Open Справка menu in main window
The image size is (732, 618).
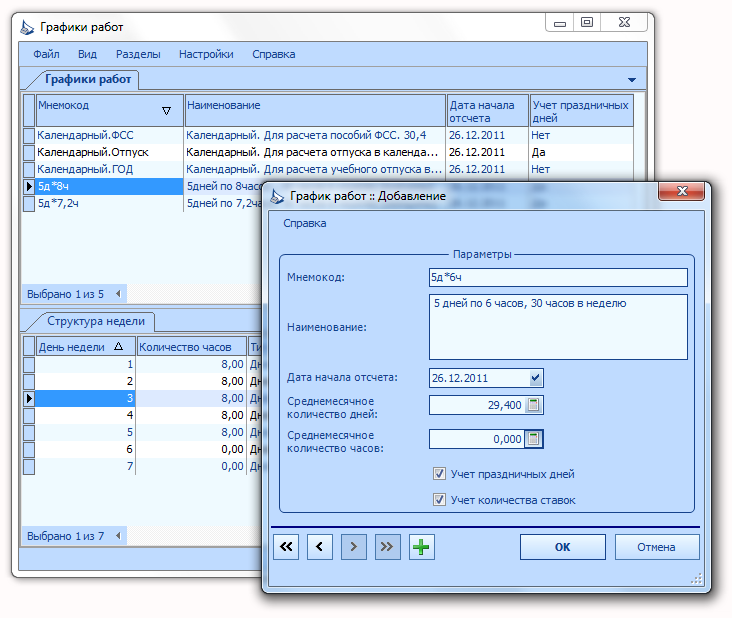tap(274, 54)
